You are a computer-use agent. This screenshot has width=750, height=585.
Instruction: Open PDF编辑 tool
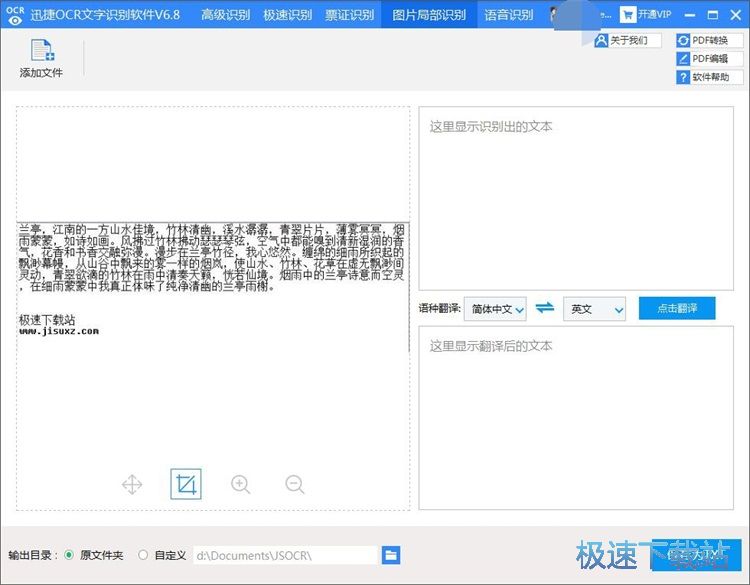710,59
